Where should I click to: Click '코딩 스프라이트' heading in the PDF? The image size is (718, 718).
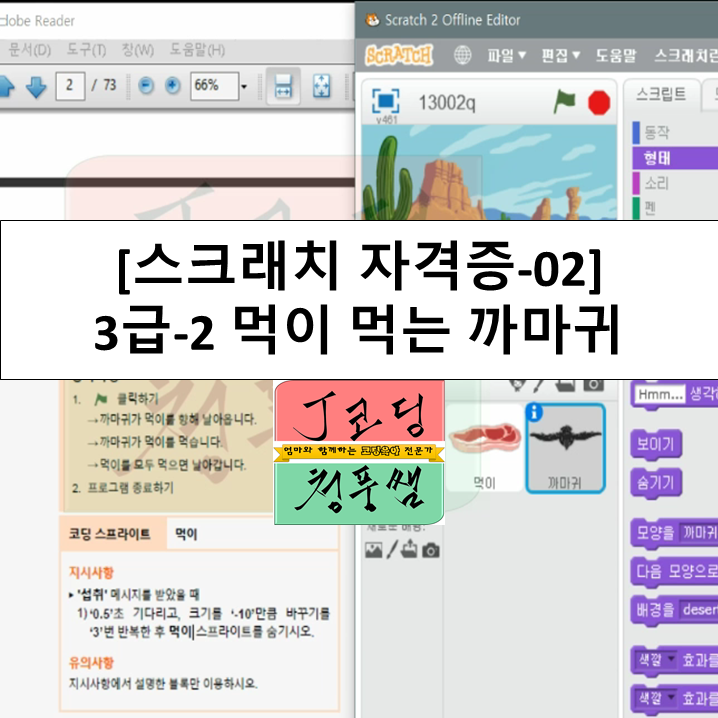tap(110, 534)
